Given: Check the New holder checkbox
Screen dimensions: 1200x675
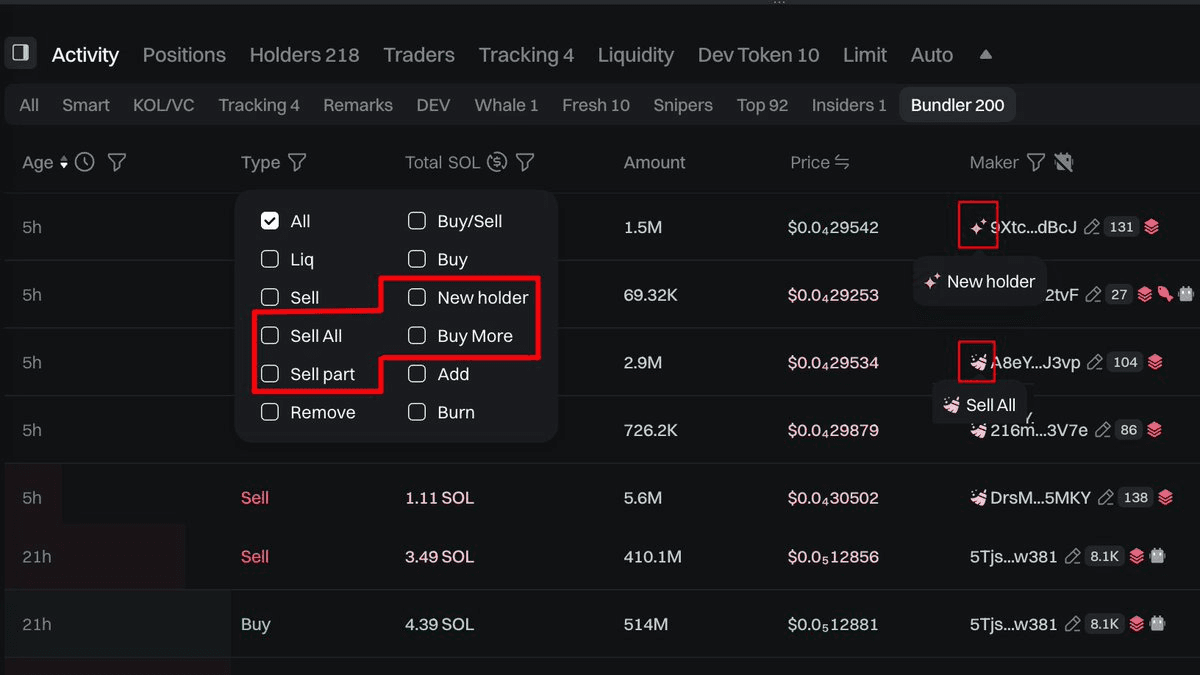Looking at the screenshot, I should pos(417,297).
